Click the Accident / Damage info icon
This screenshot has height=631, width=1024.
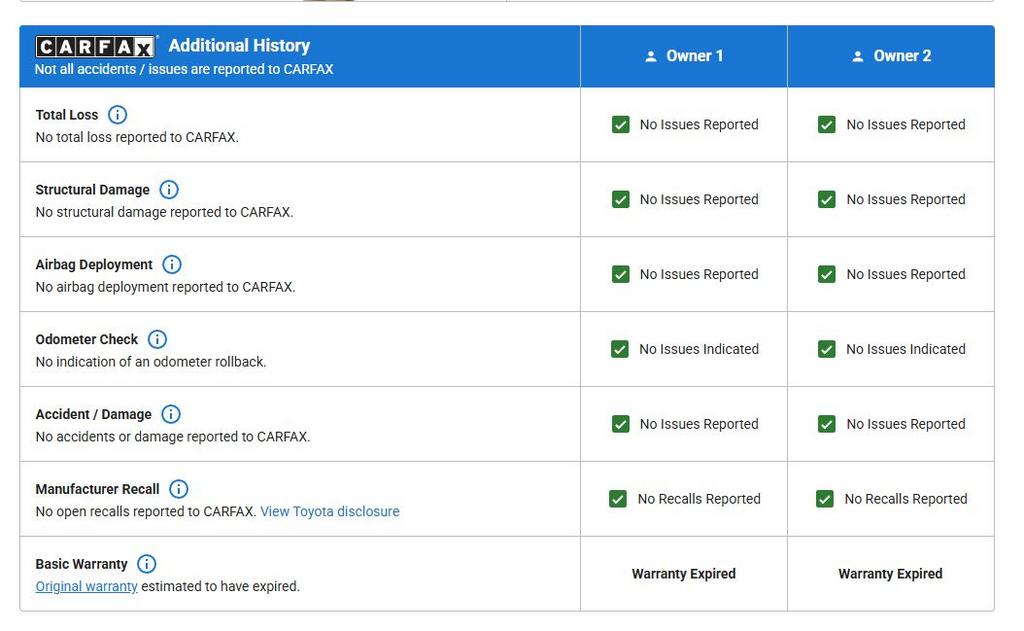tap(171, 414)
